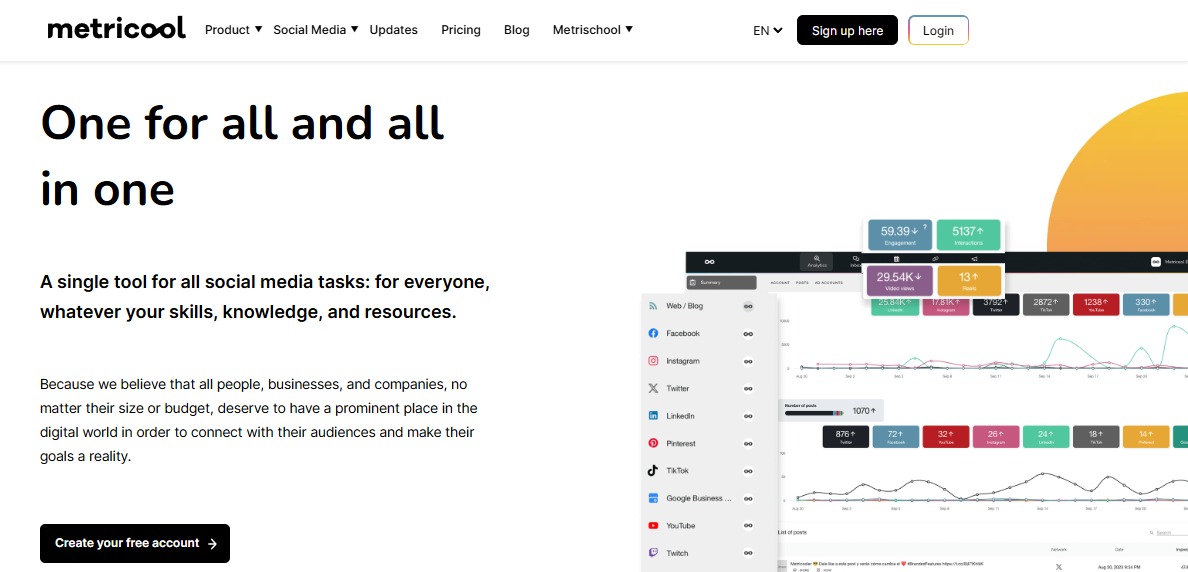Expand the Product dropdown menu
1188x572 pixels.
tap(233, 30)
